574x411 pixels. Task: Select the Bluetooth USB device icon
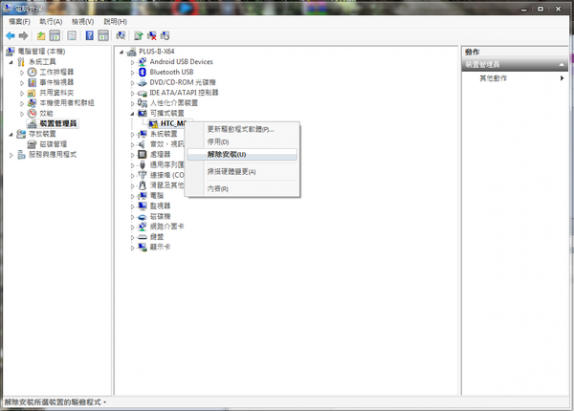pos(142,72)
